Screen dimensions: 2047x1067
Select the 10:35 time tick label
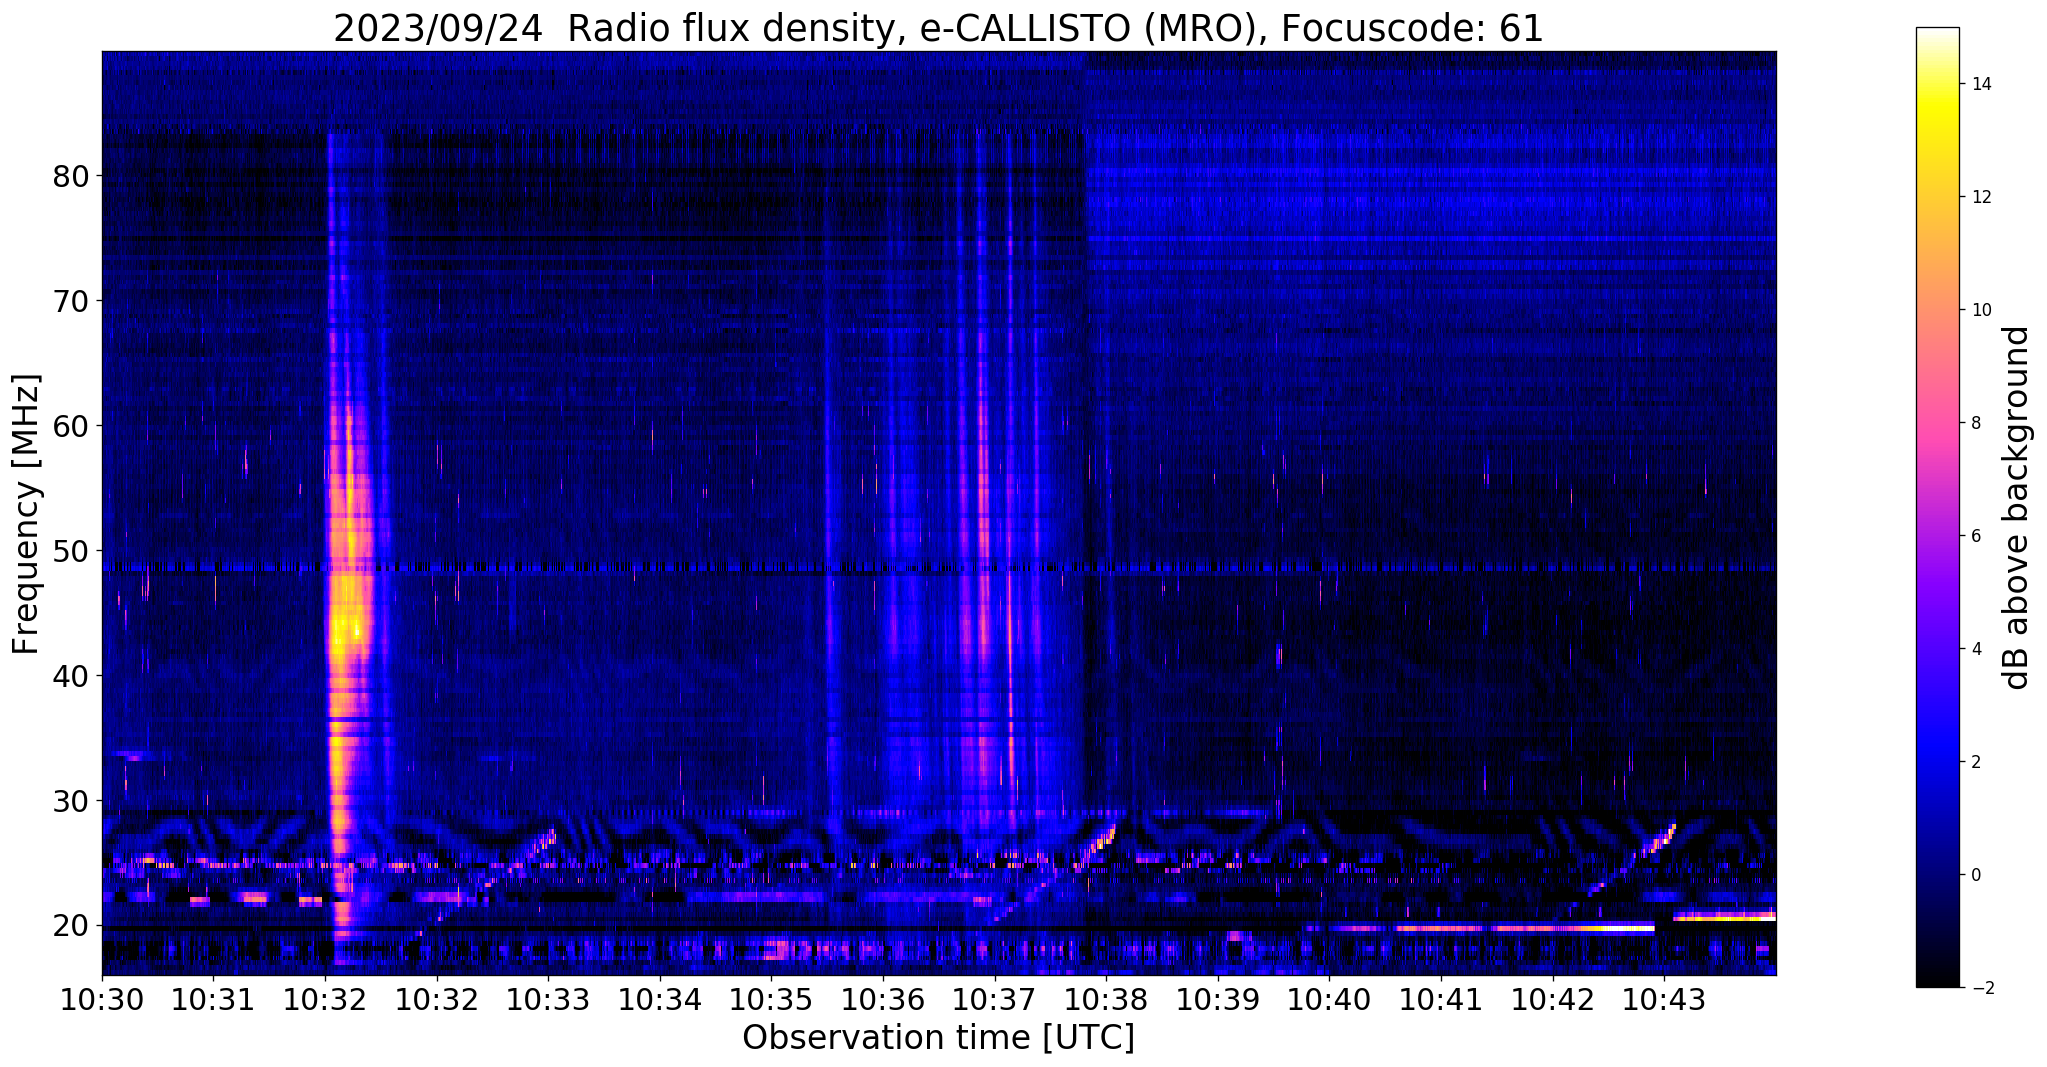pyautogui.click(x=771, y=1000)
